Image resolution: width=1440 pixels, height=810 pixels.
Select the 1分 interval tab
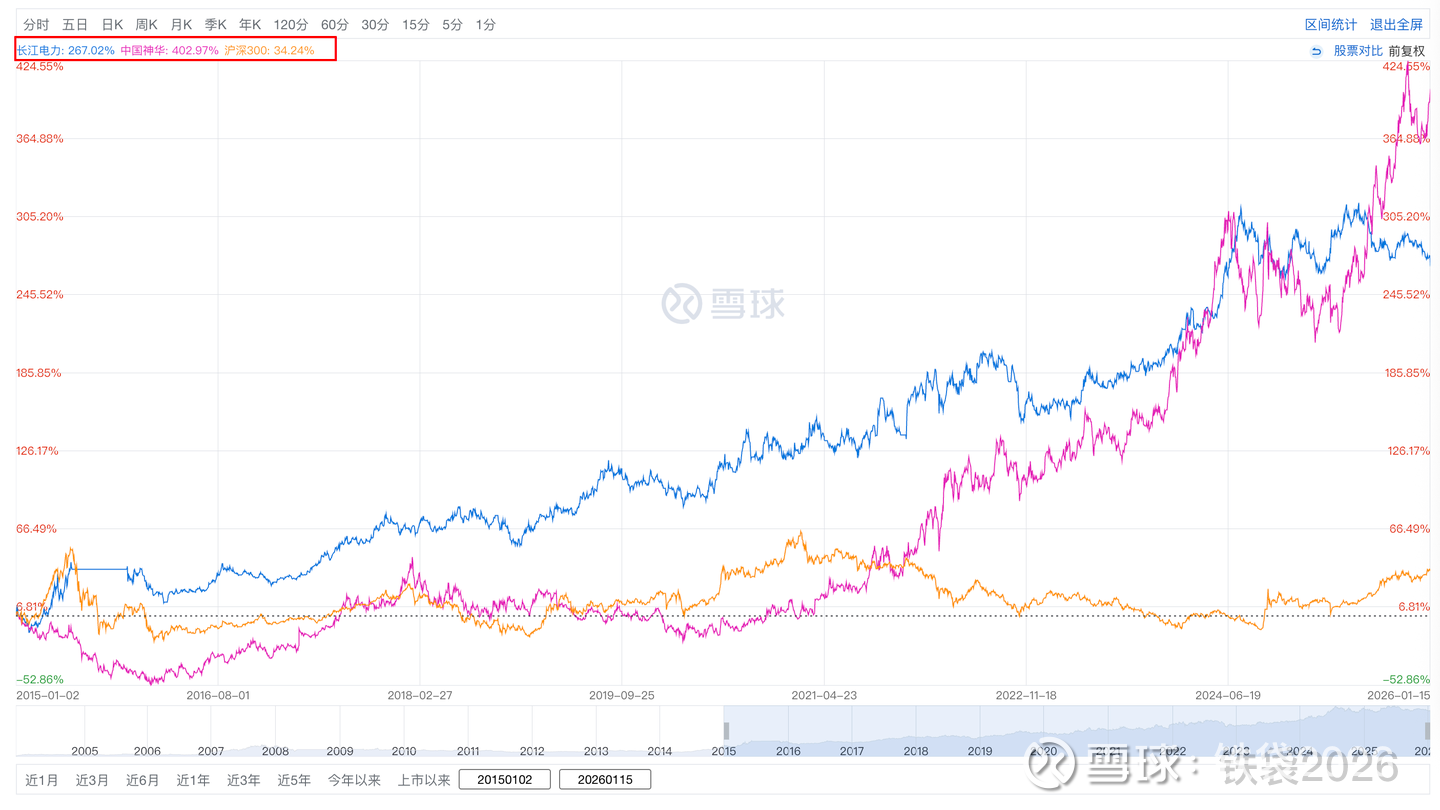(485, 24)
